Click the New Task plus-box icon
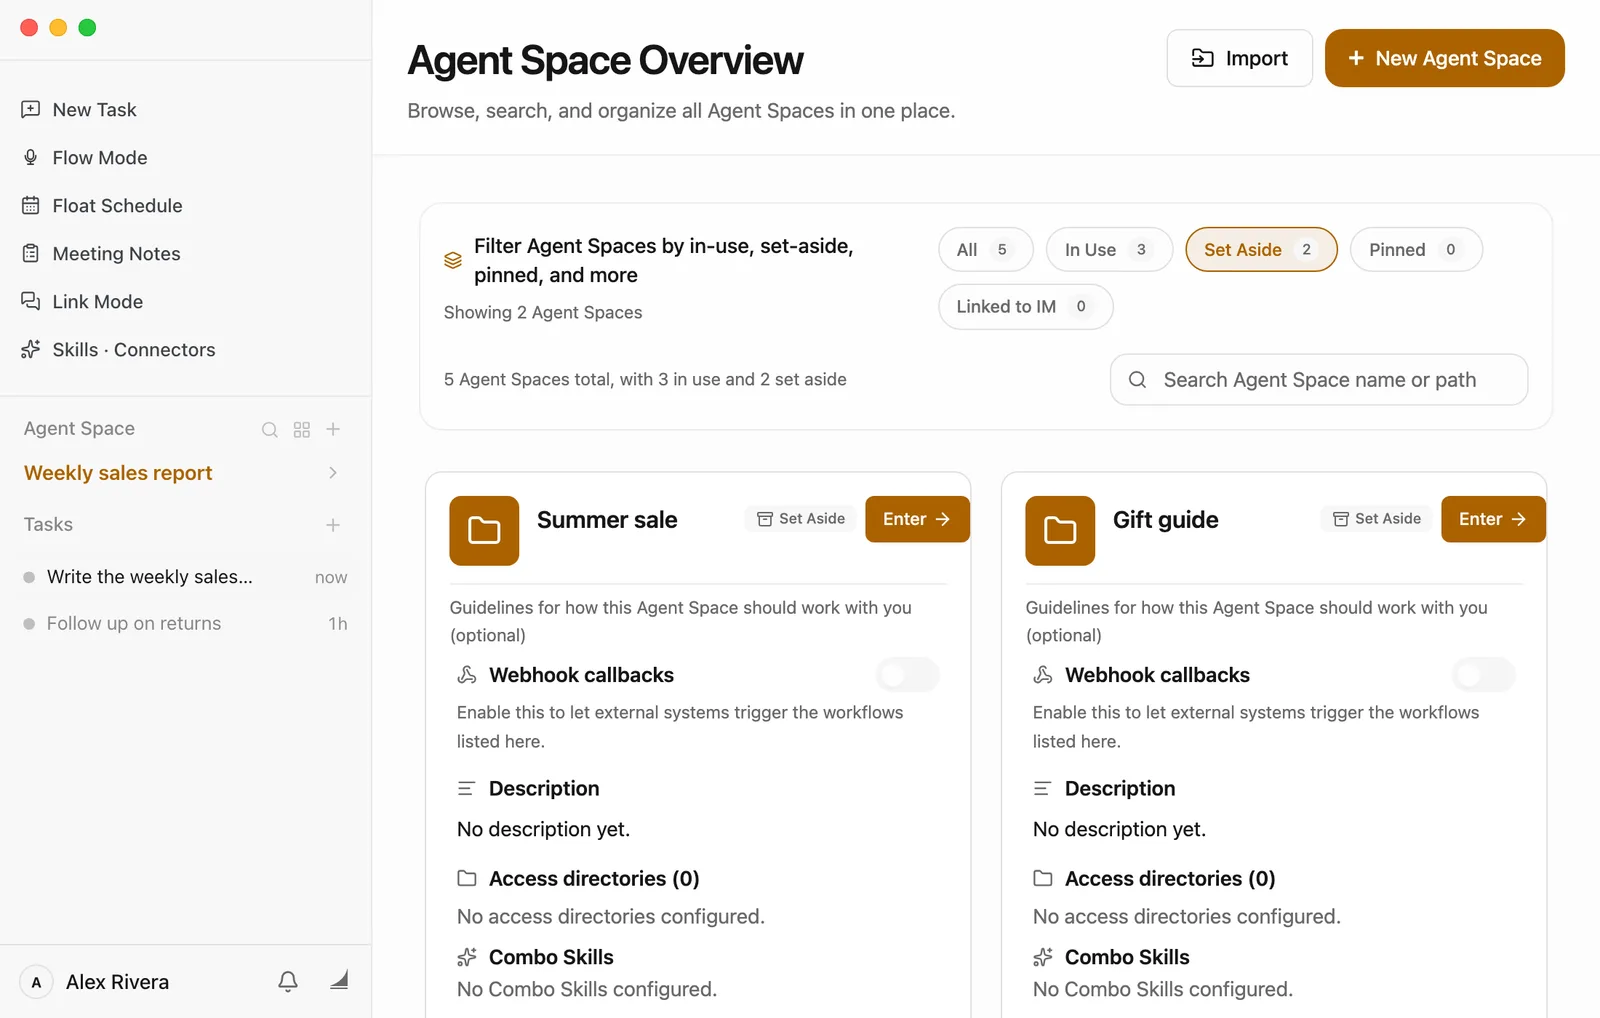This screenshot has height=1018, width=1600. 31,109
